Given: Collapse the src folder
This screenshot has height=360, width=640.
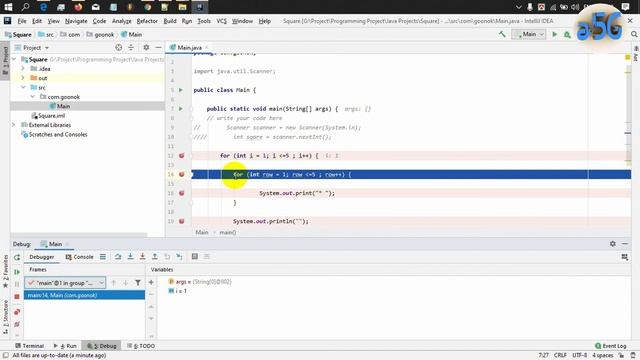Looking at the screenshot, I should point(23,87).
